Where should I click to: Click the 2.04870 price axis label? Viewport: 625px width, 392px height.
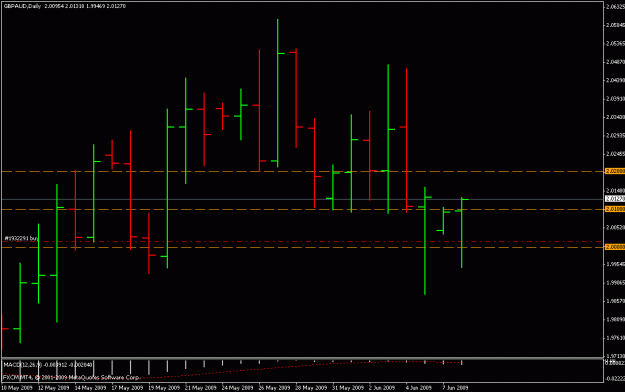point(615,62)
